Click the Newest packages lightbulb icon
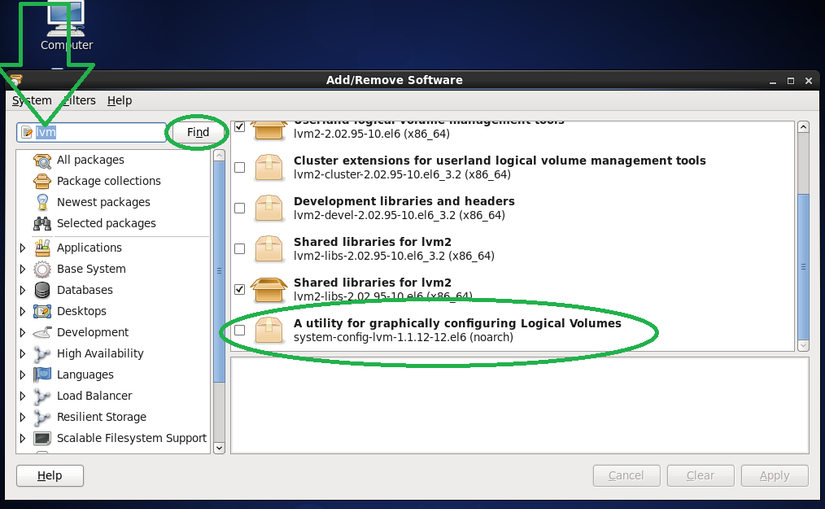 pyautogui.click(x=42, y=202)
